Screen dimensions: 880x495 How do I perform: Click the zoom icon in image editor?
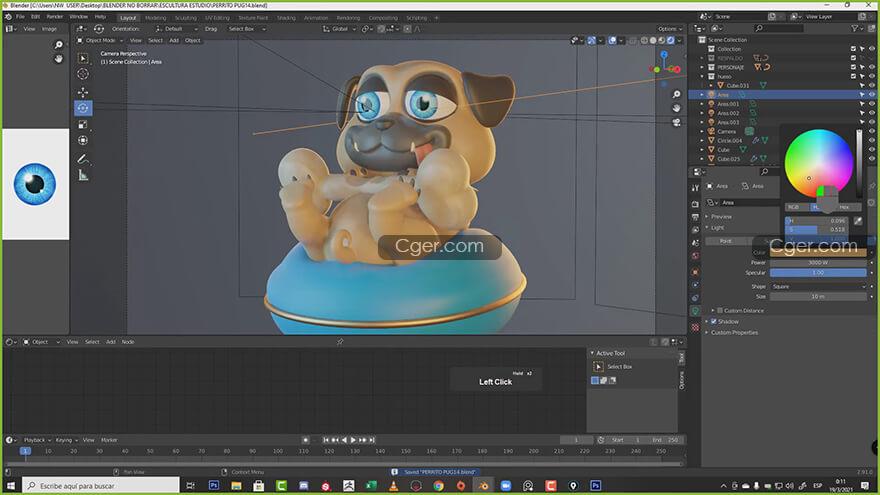point(58,45)
